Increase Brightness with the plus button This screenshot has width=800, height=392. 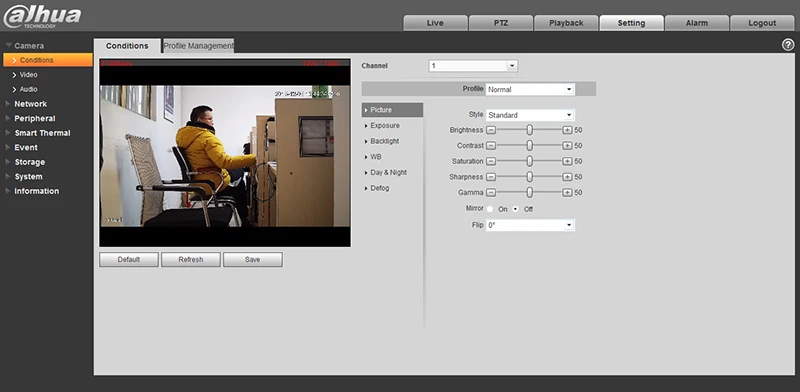coord(567,130)
